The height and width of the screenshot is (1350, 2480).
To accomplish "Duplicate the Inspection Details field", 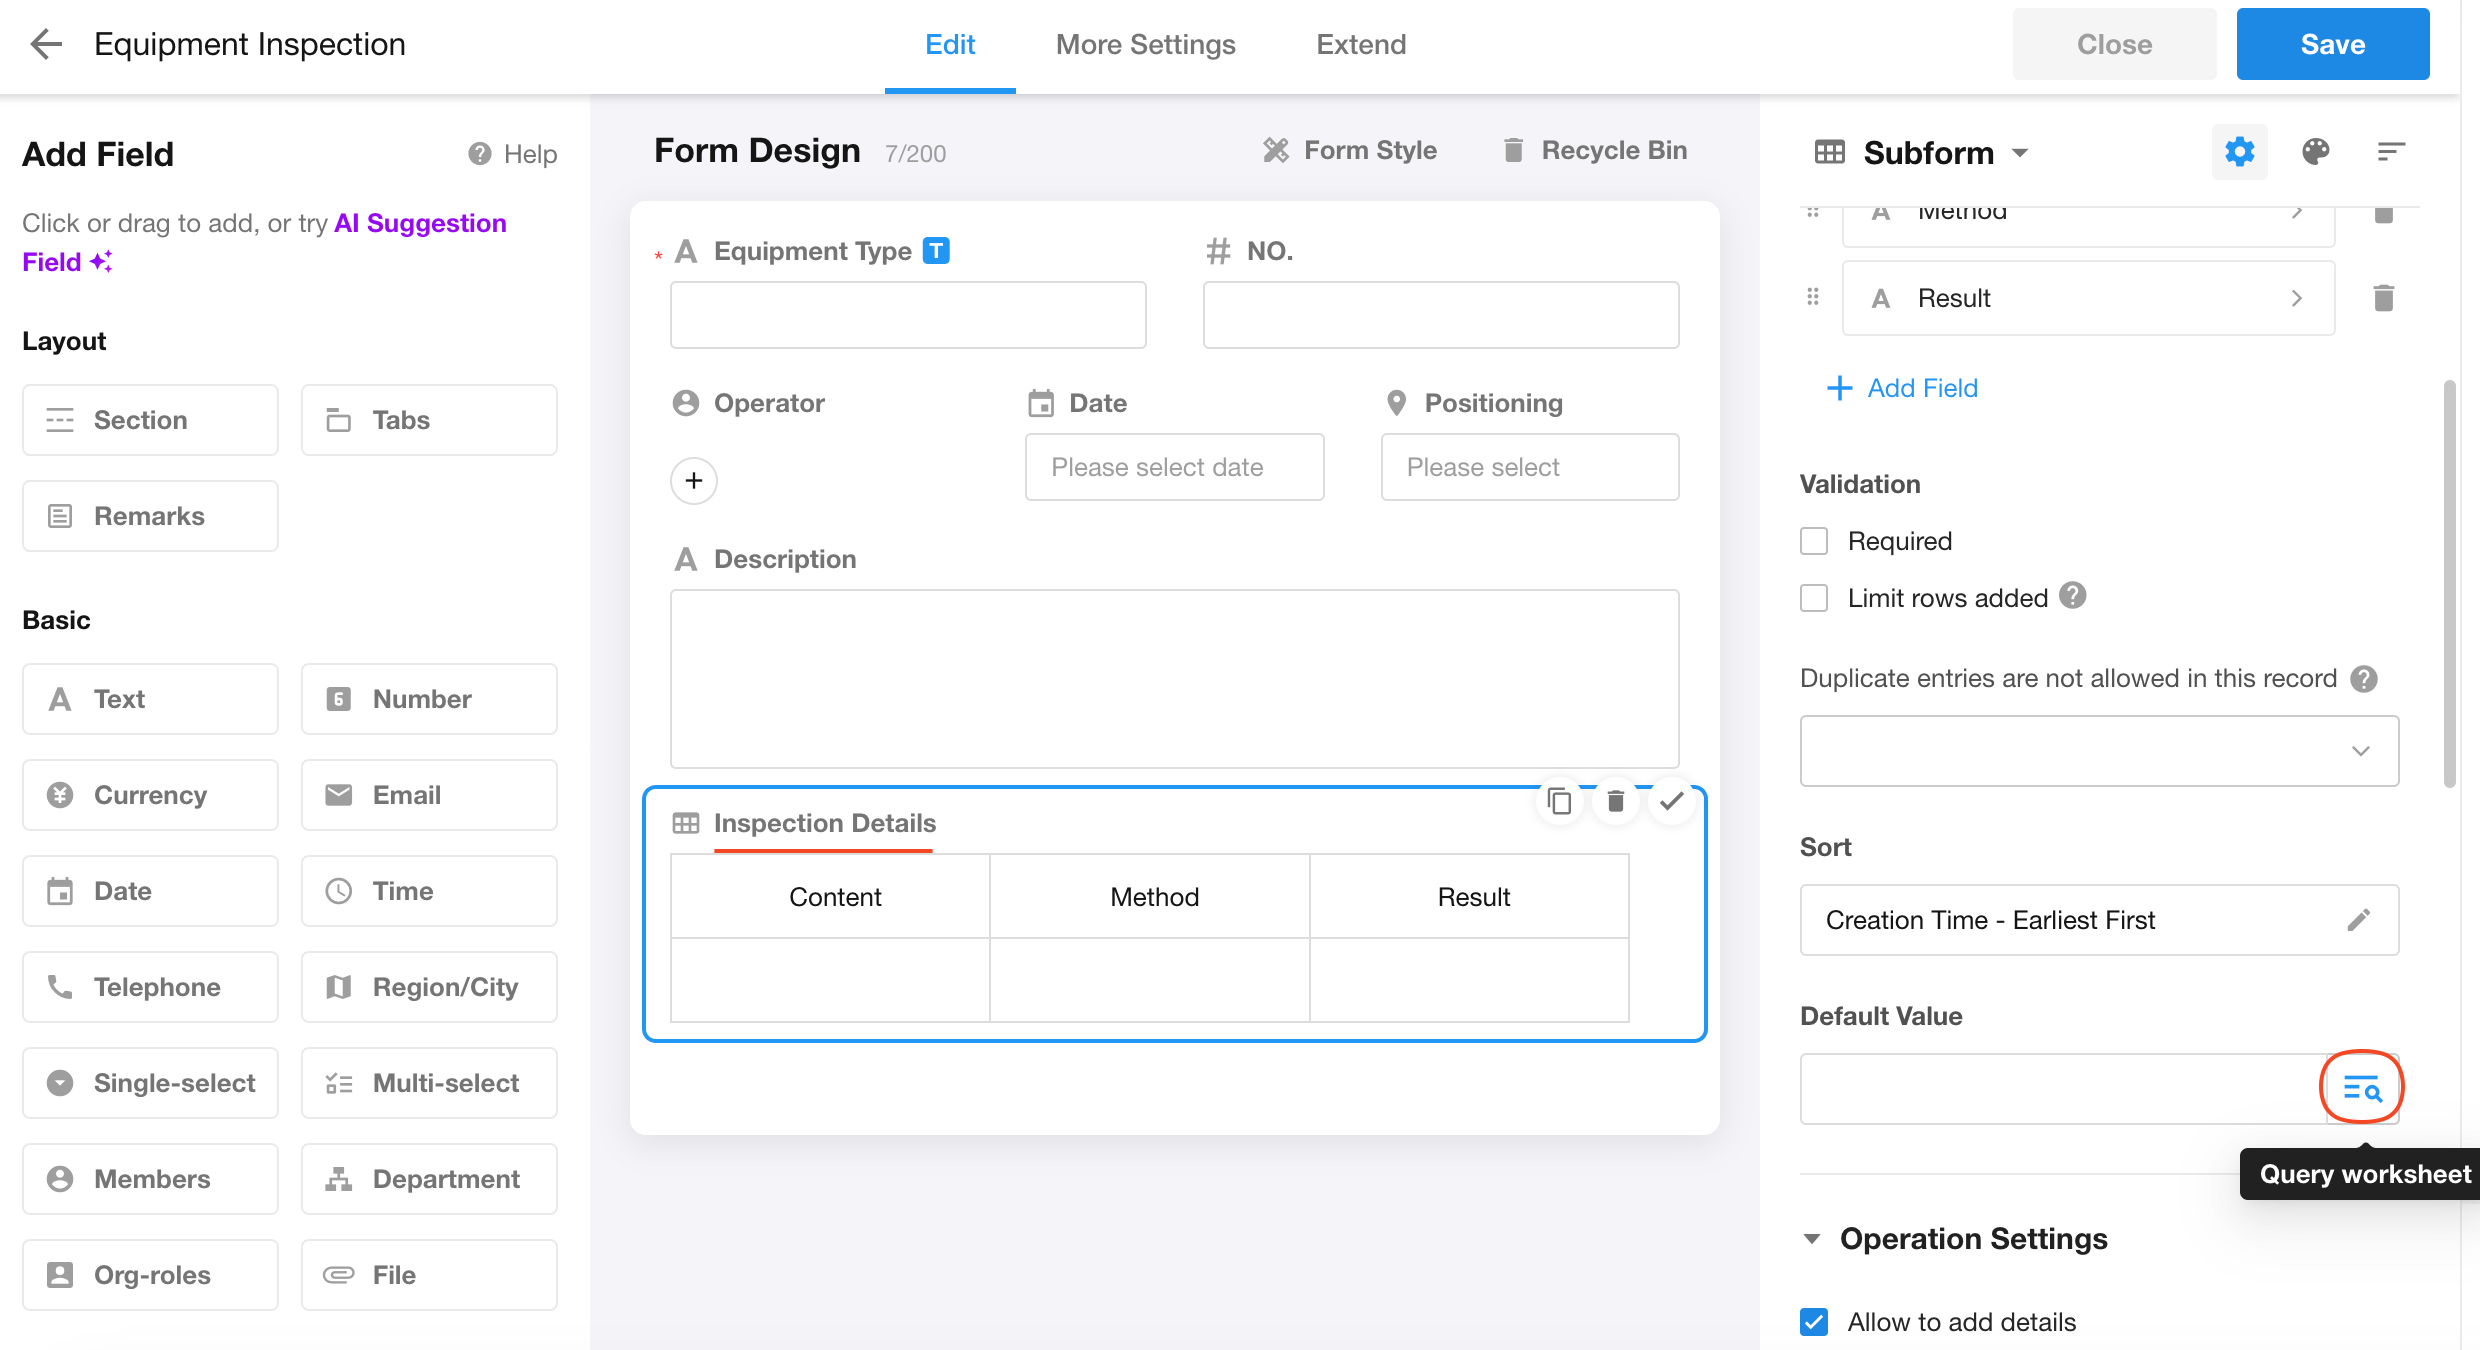I will click(x=1559, y=801).
